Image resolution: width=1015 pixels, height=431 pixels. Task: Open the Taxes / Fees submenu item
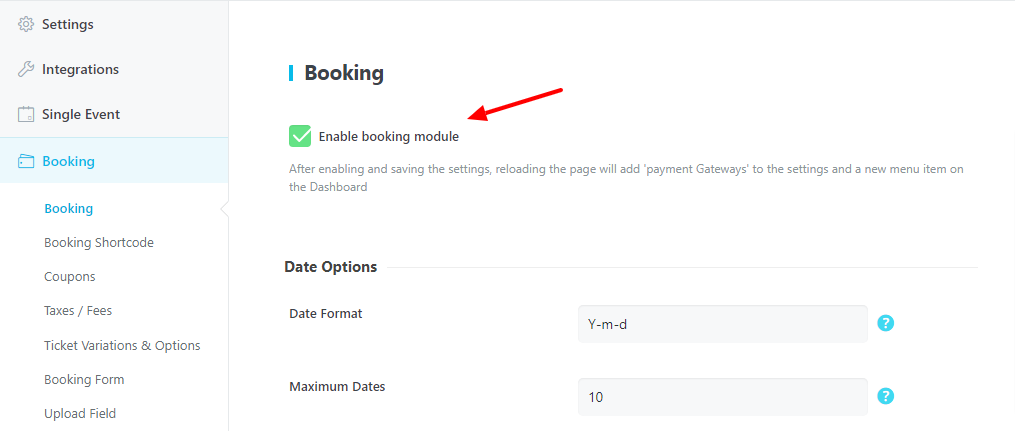[x=78, y=311]
